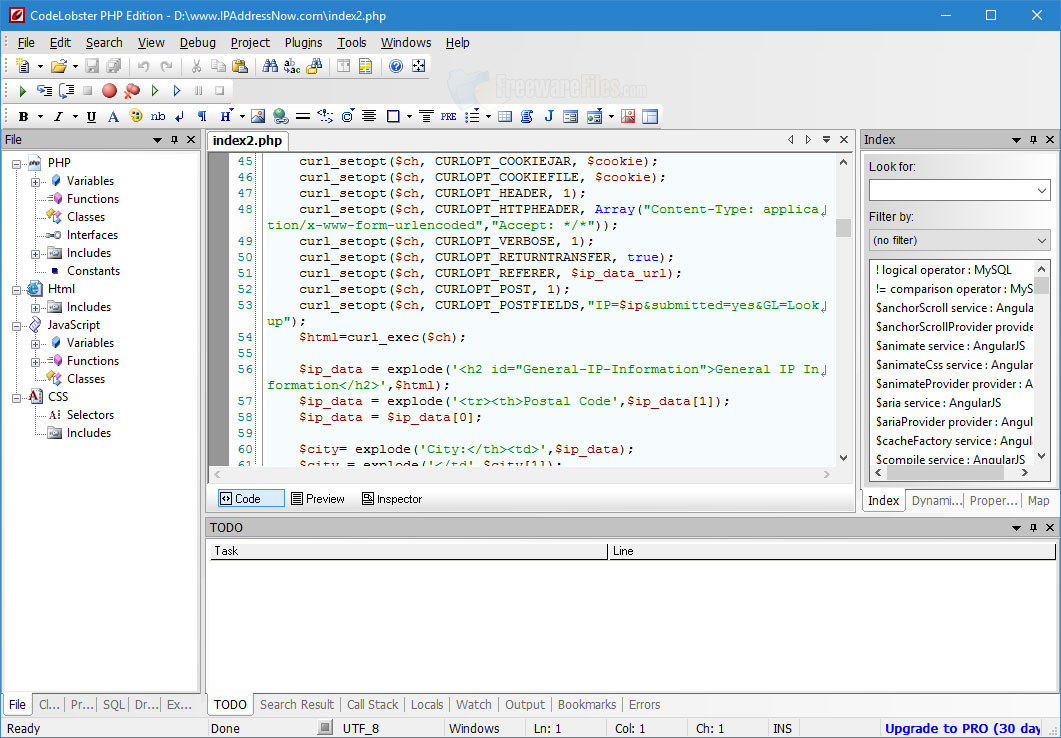Toggle Italic formatting button
Image resolution: width=1061 pixels, height=738 pixels.
[x=58, y=116]
